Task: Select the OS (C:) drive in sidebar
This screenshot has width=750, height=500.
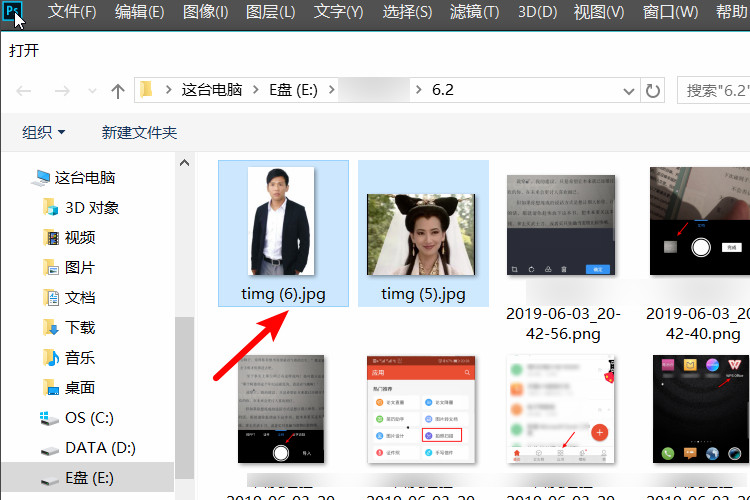Action: (77, 418)
